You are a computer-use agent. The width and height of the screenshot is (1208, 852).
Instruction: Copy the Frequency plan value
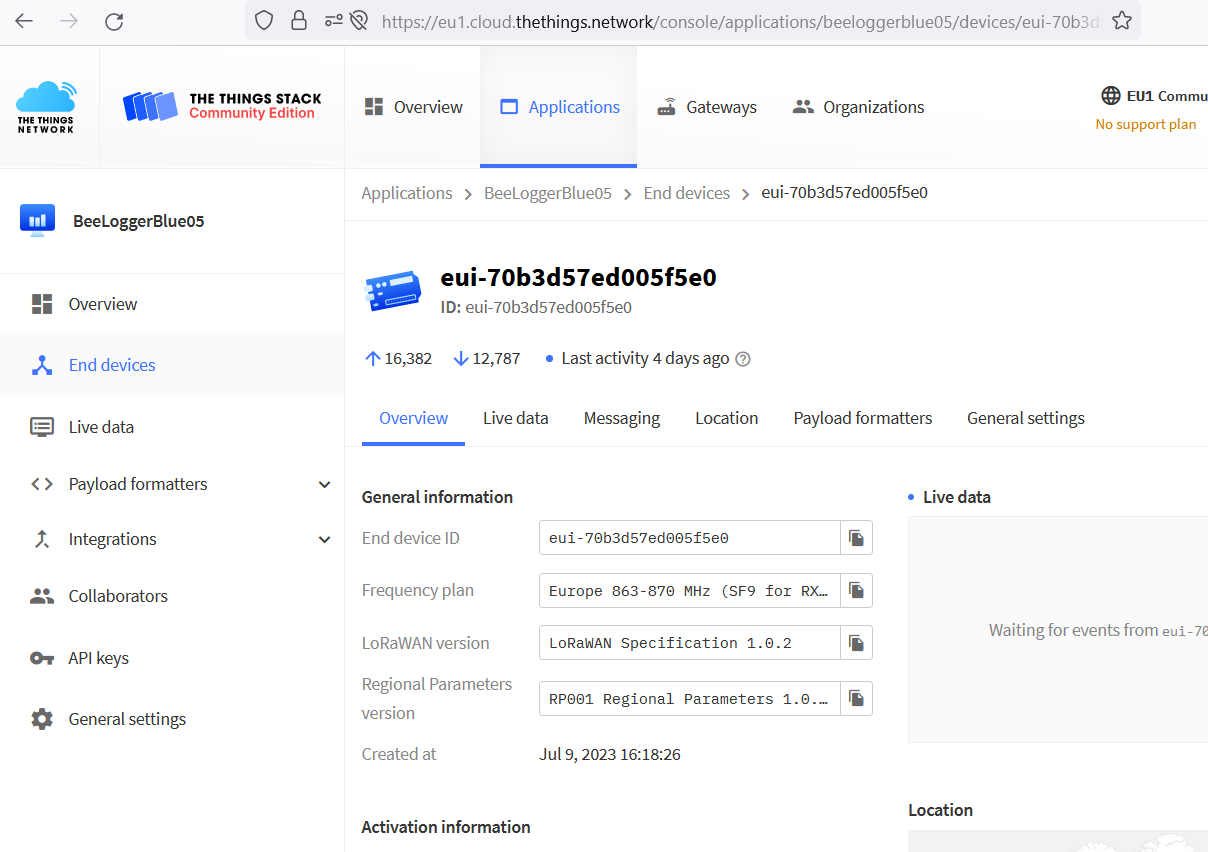(x=856, y=590)
